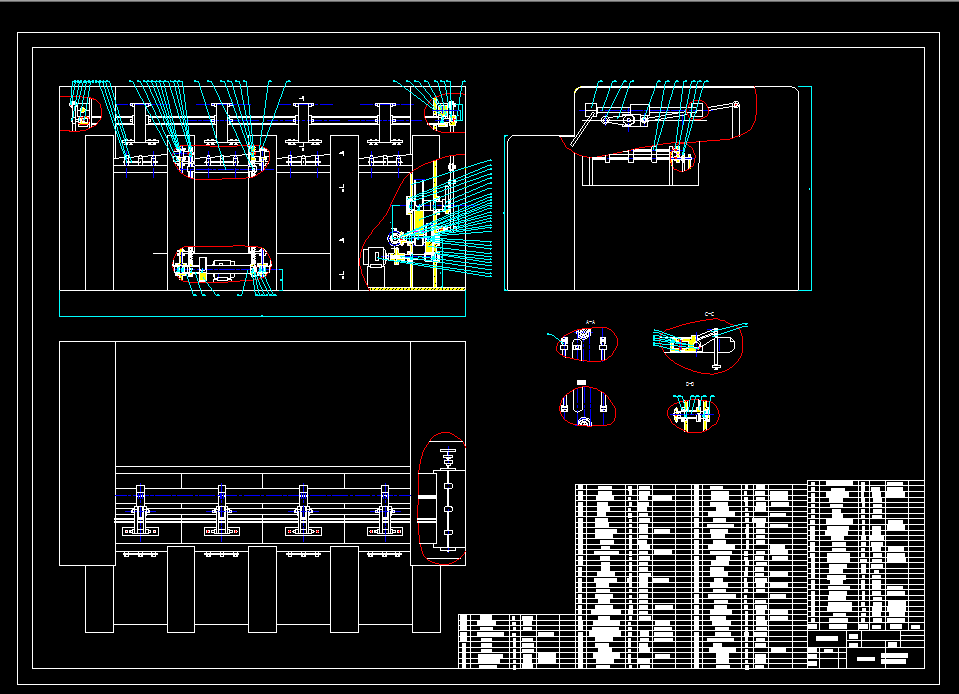
Task: Select the cyan dimension line under the front view
Action: pyautogui.click(x=262, y=316)
